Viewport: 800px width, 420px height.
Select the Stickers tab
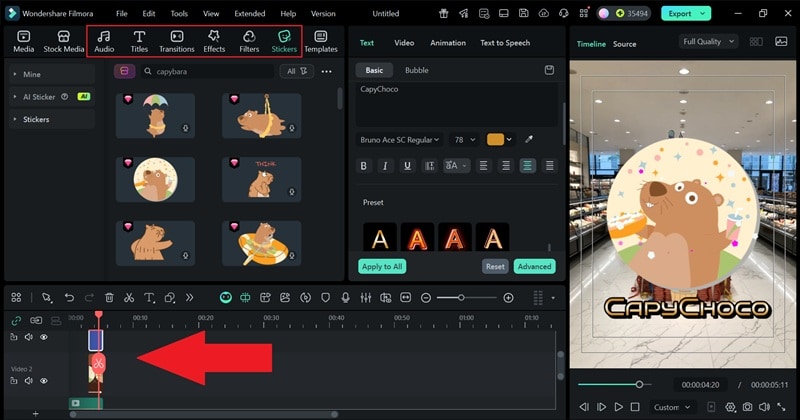tap(284, 41)
